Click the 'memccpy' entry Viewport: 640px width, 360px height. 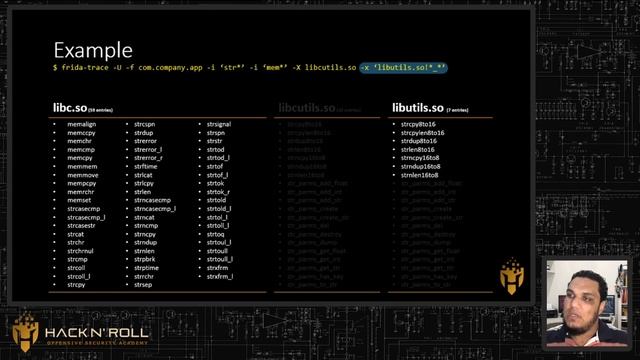(x=81, y=133)
